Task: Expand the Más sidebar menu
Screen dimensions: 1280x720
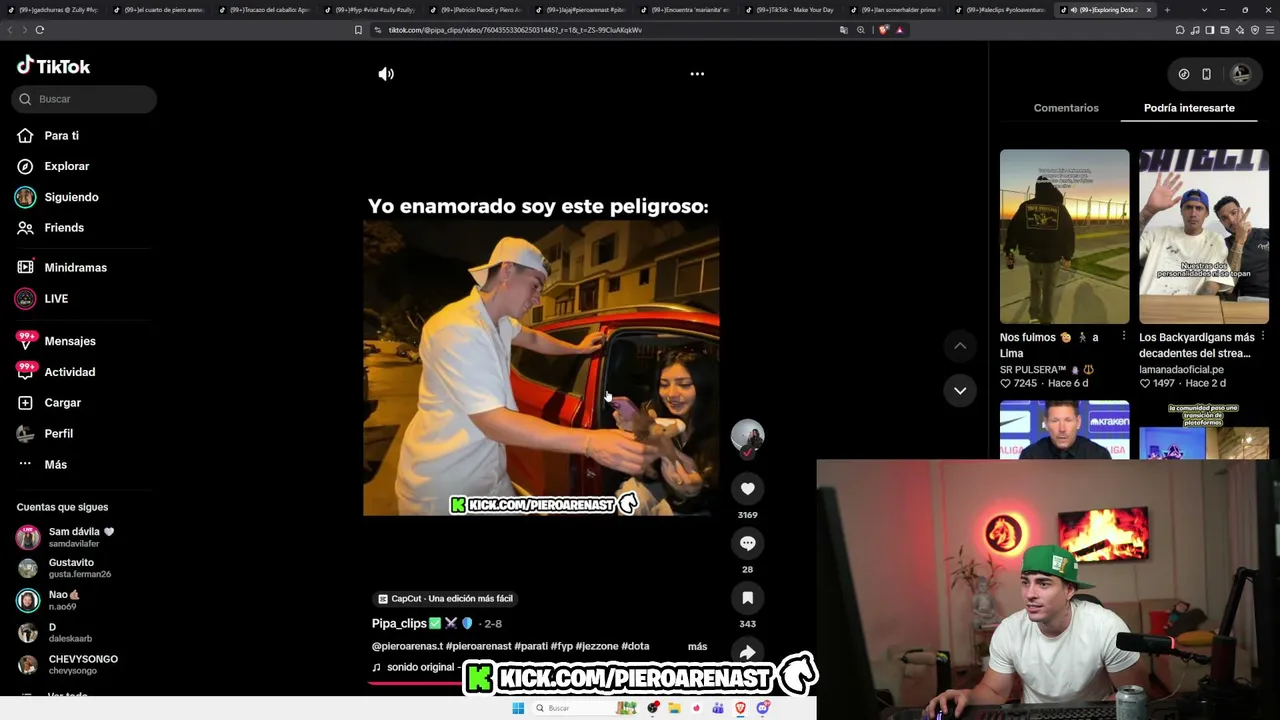Action: point(55,465)
